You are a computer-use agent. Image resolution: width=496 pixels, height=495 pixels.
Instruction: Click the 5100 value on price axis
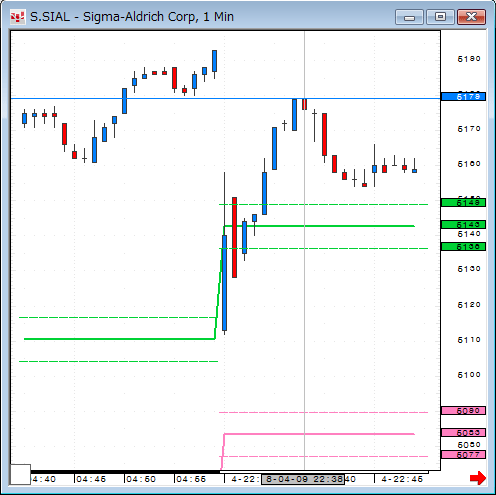pos(469,375)
